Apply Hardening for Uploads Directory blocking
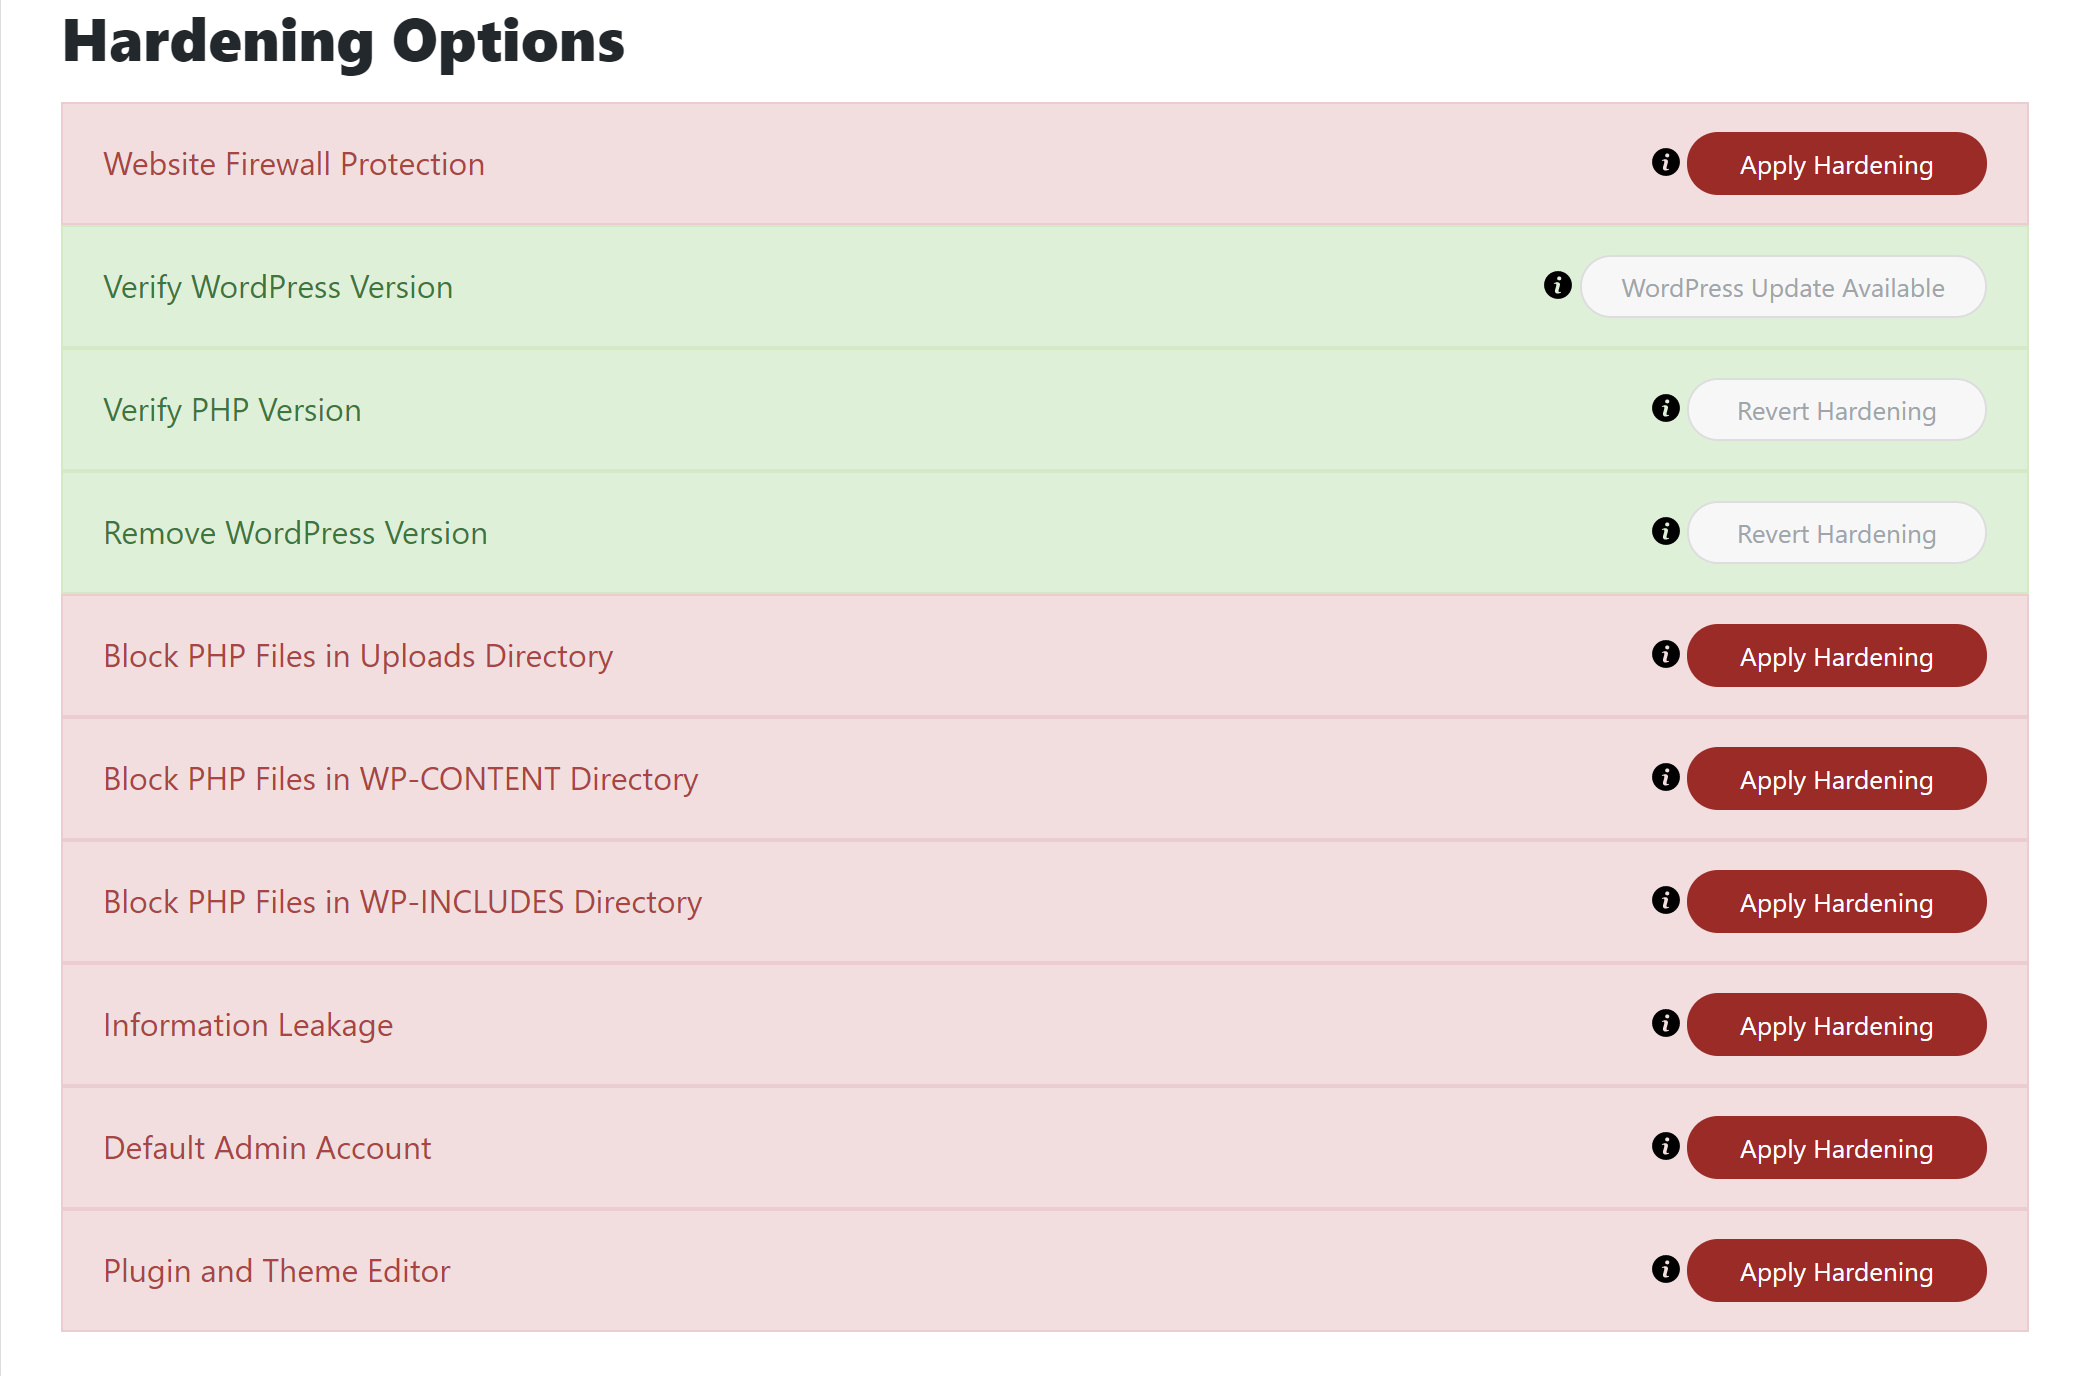This screenshot has width=2078, height=1376. point(1836,655)
